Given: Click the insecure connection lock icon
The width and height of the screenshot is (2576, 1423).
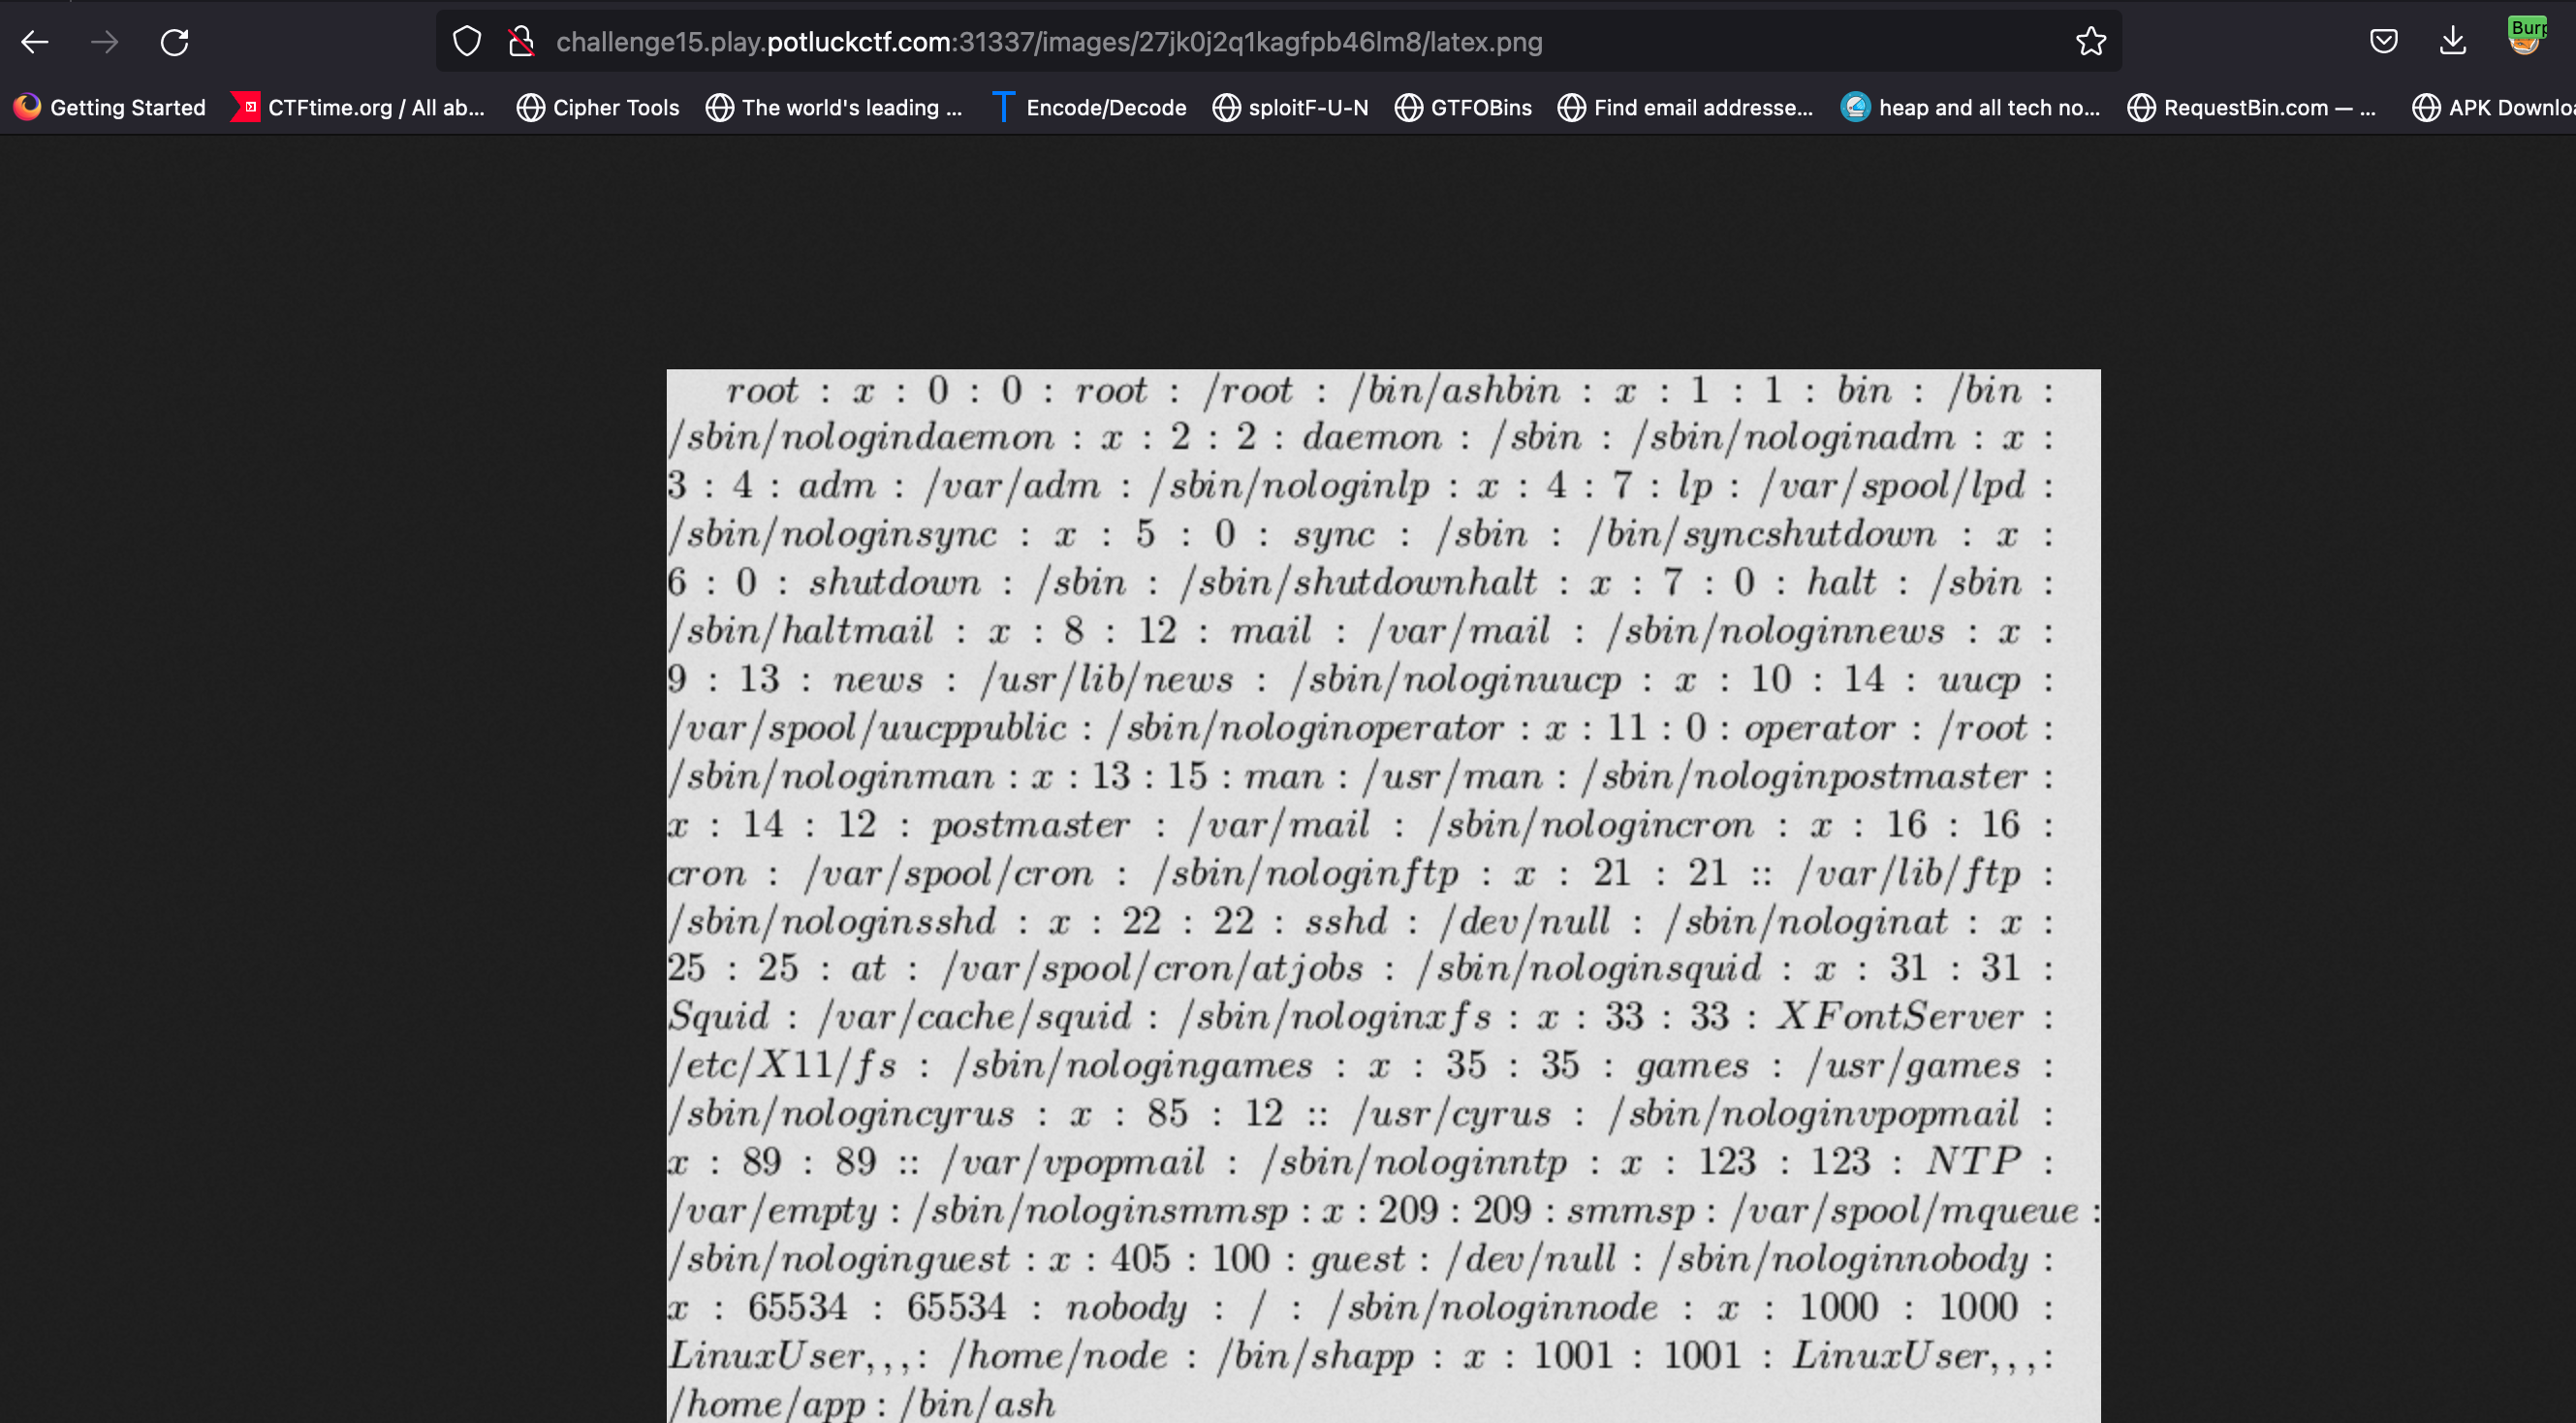Looking at the screenshot, I should click(521, 42).
